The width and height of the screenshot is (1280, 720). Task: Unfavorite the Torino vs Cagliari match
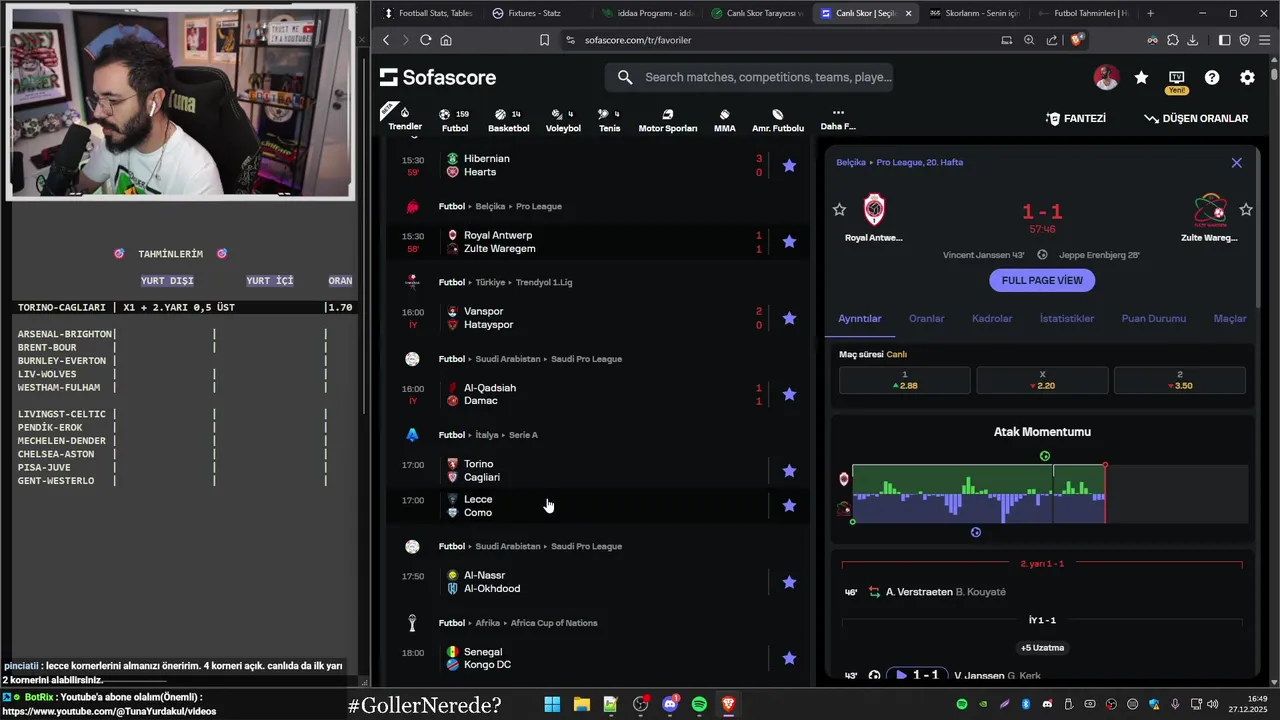coord(789,470)
